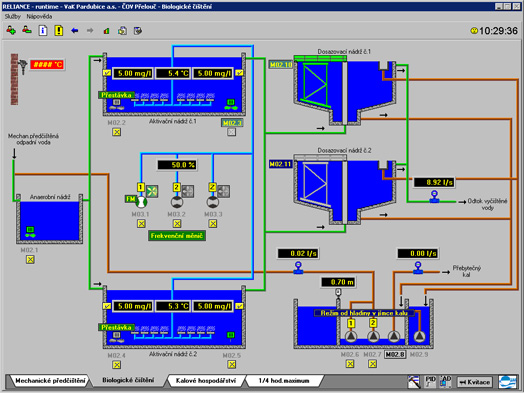Viewport: 524px width, 393px height.
Task: Toggle the checkbox under M02.6
Action: pos(350,364)
